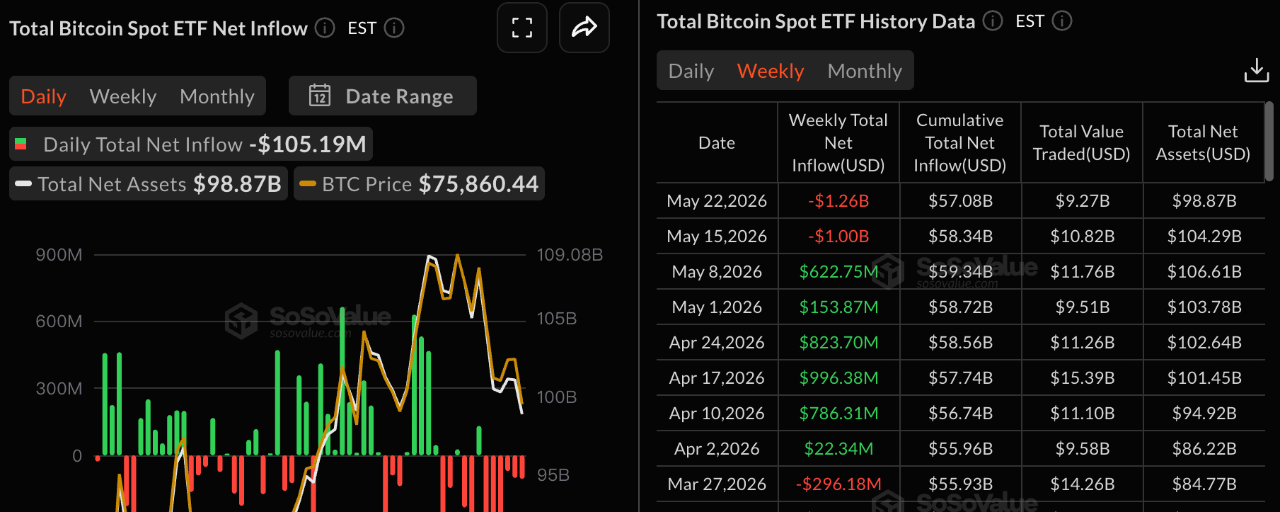Select the $823.70M weekly inflow value
This screenshot has width=1280, height=512.
pyautogui.click(x=838, y=343)
